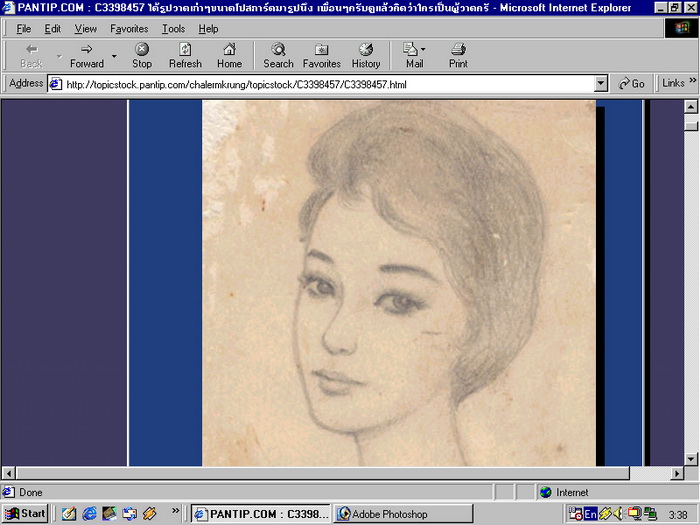Click the Mail toolbar button
The width and height of the screenshot is (700, 525).
click(412, 55)
